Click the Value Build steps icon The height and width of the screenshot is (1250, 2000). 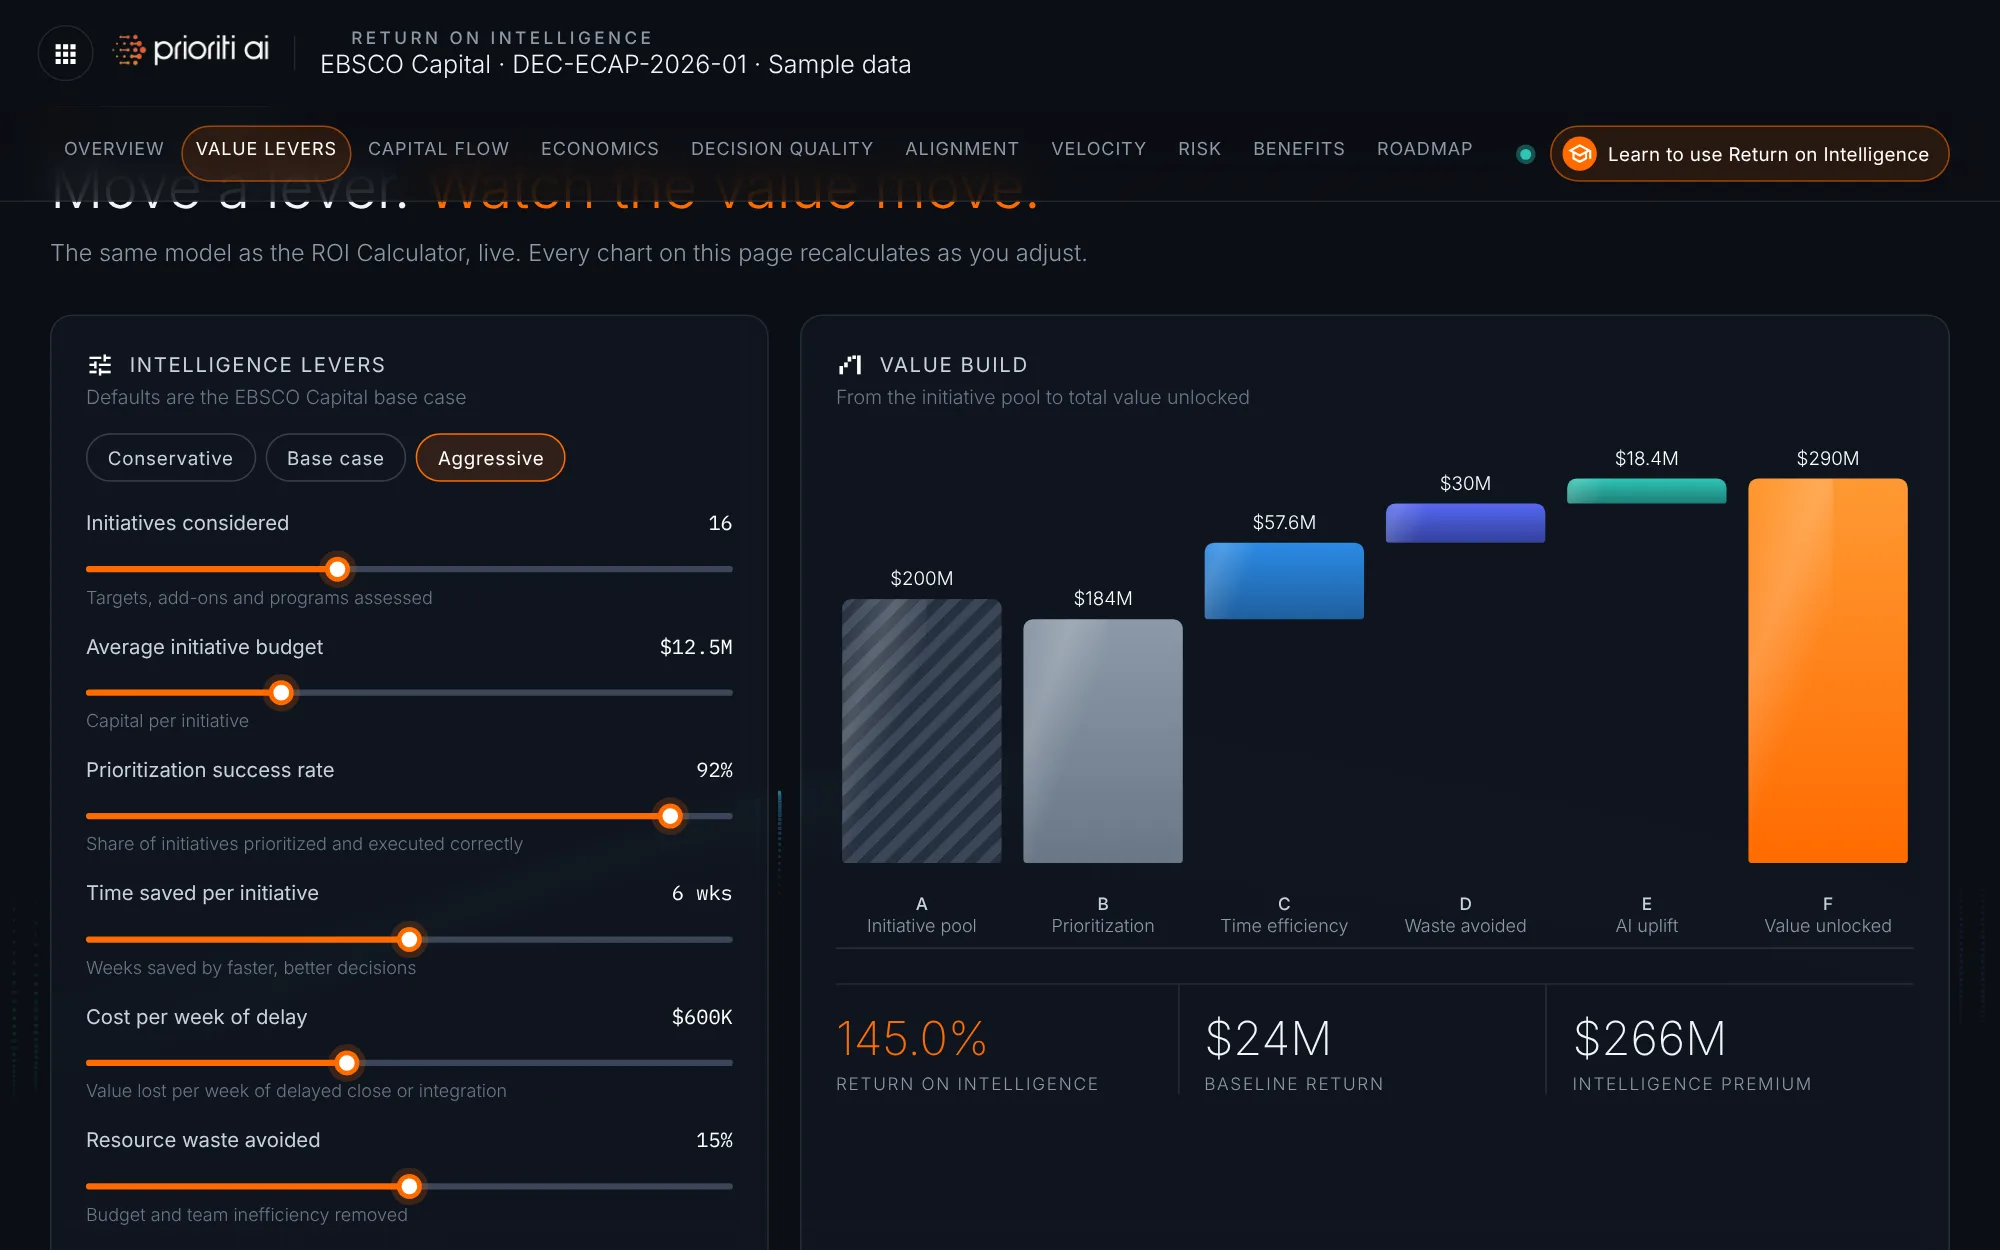pos(850,365)
